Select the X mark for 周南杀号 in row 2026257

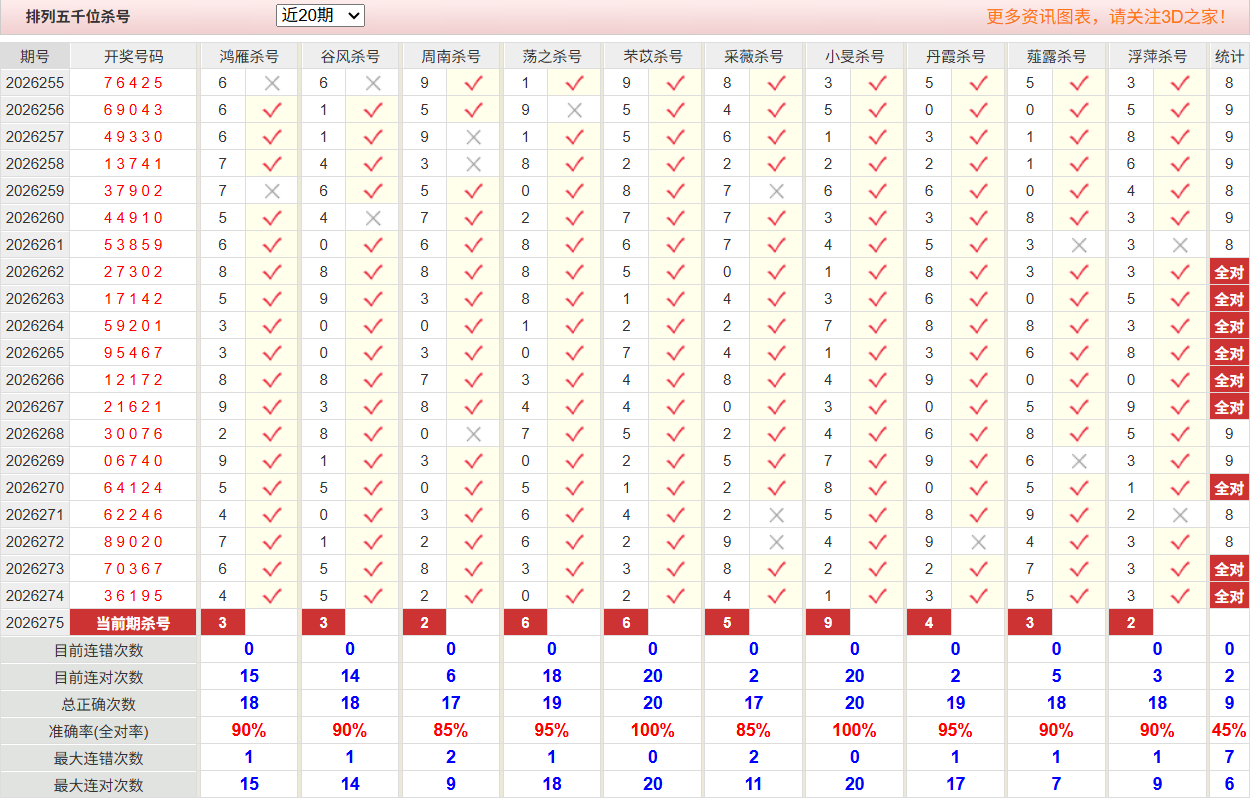(474, 137)
